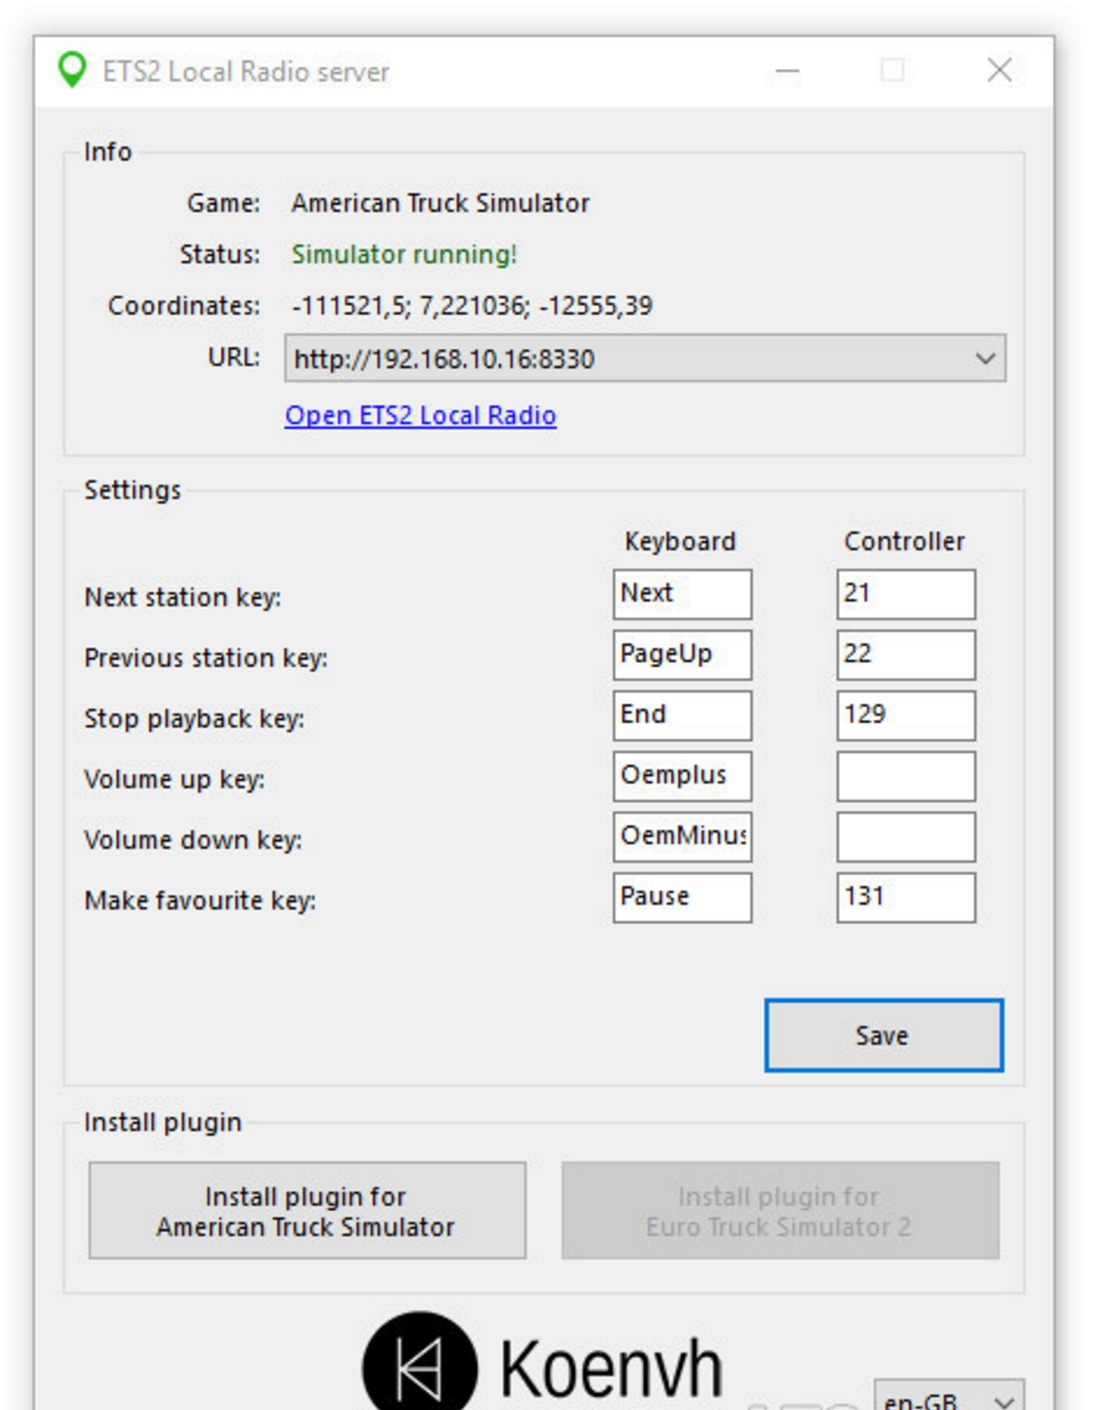This screenshot has height=1410, width=1095.
Task: Focus the Stop playback keyboard field
Action: (x=682, y=716)
